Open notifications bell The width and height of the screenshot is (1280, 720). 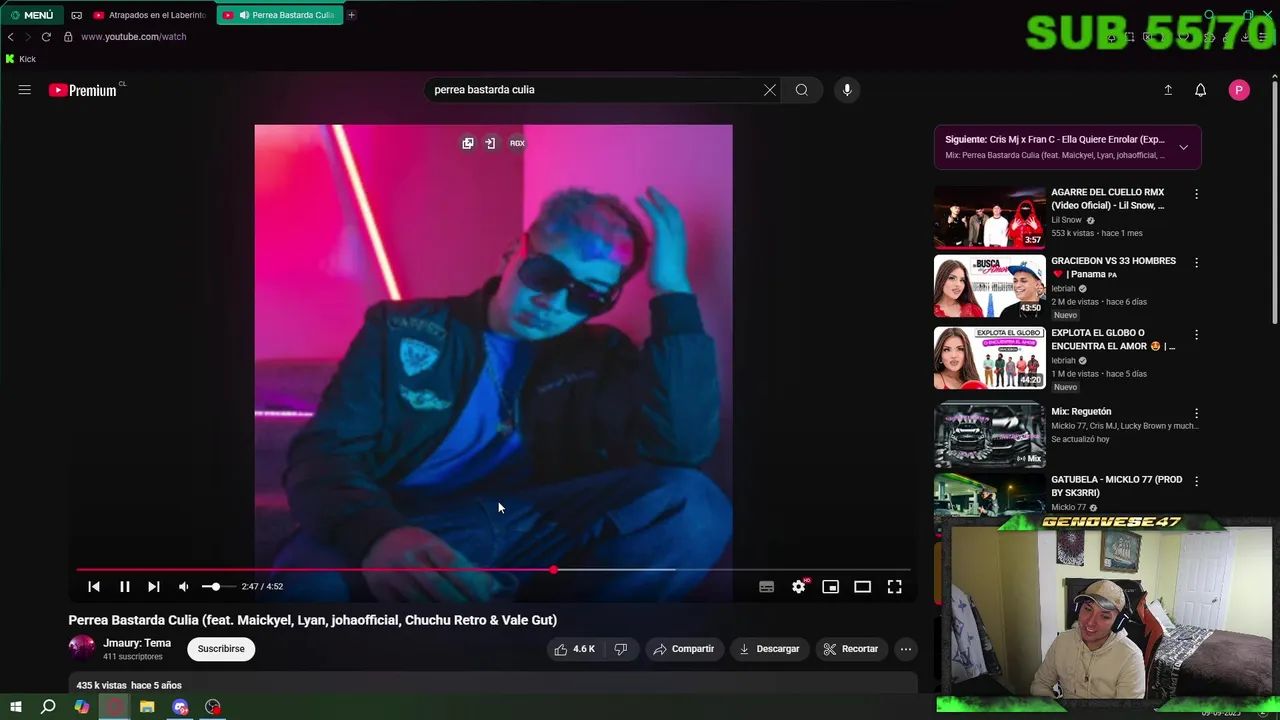1200,90
